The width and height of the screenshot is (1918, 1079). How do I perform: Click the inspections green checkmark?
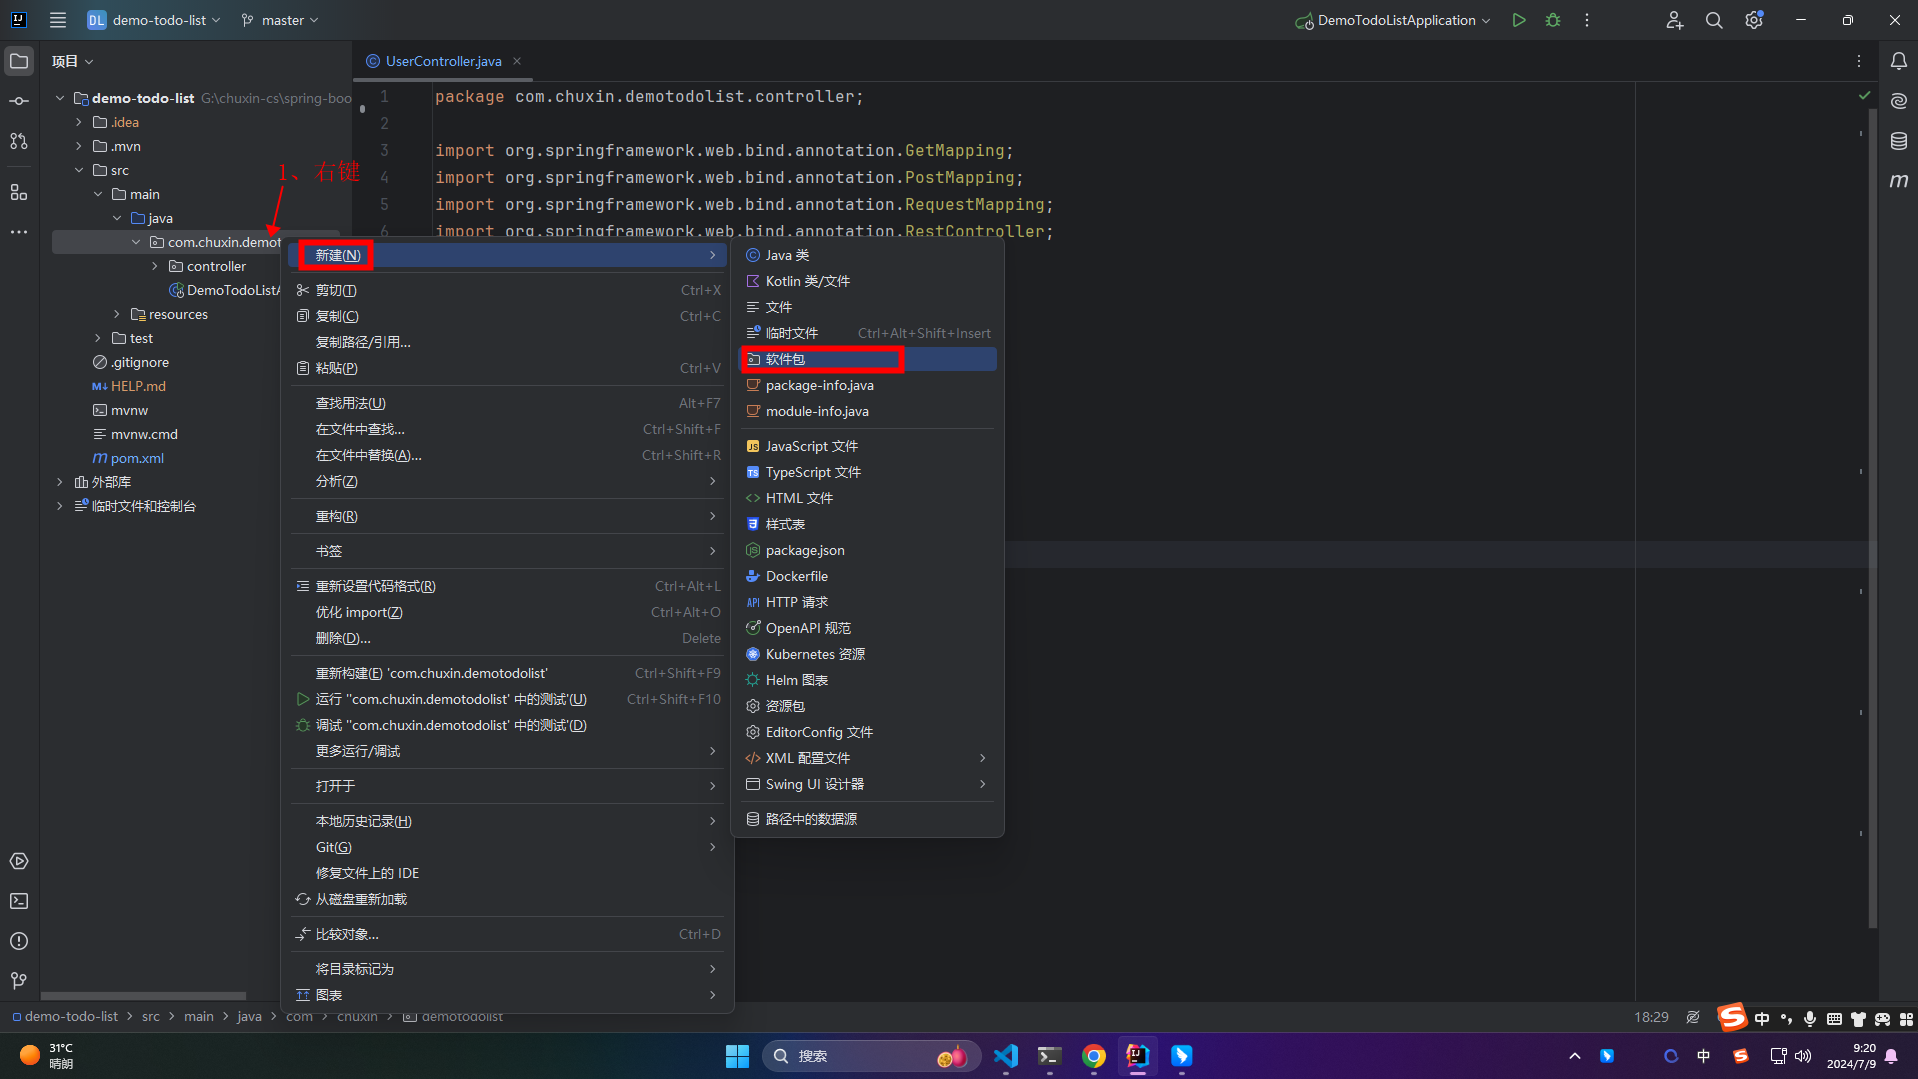(1864, 96)
